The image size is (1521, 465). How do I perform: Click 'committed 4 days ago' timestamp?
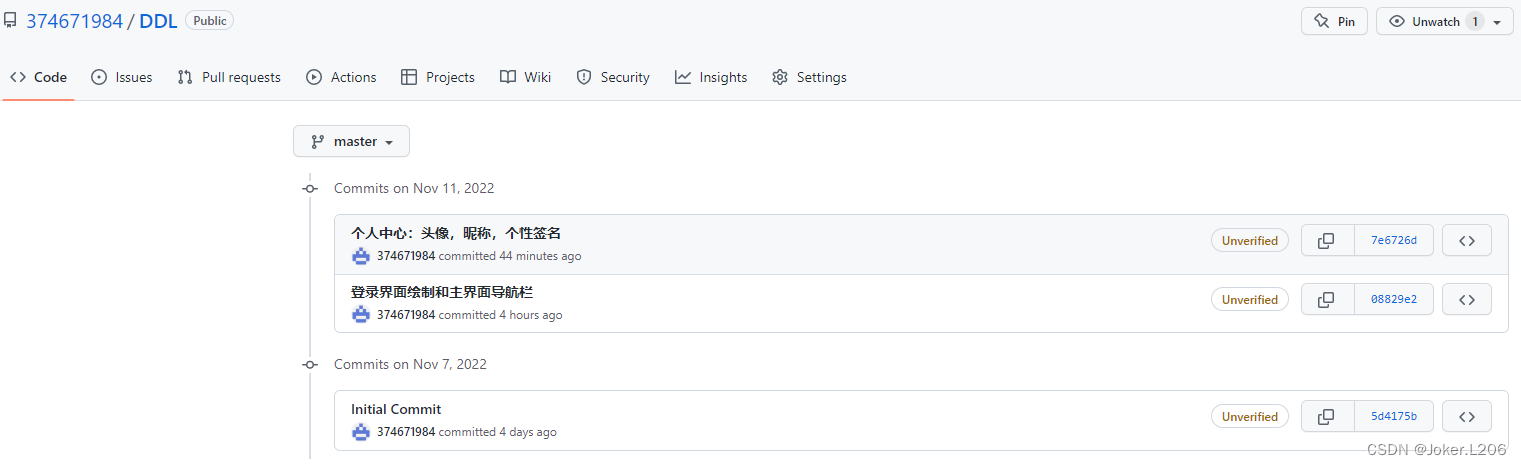coord(498,432)
